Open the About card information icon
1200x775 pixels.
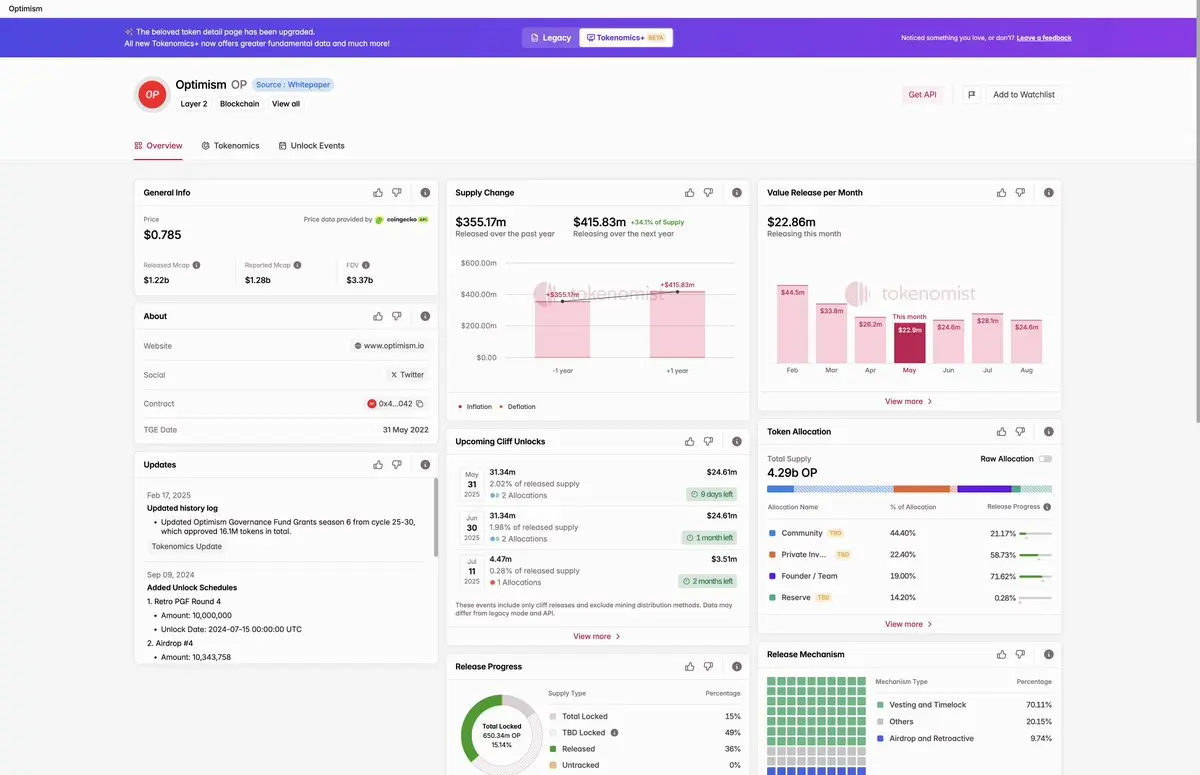click(425, 316)
